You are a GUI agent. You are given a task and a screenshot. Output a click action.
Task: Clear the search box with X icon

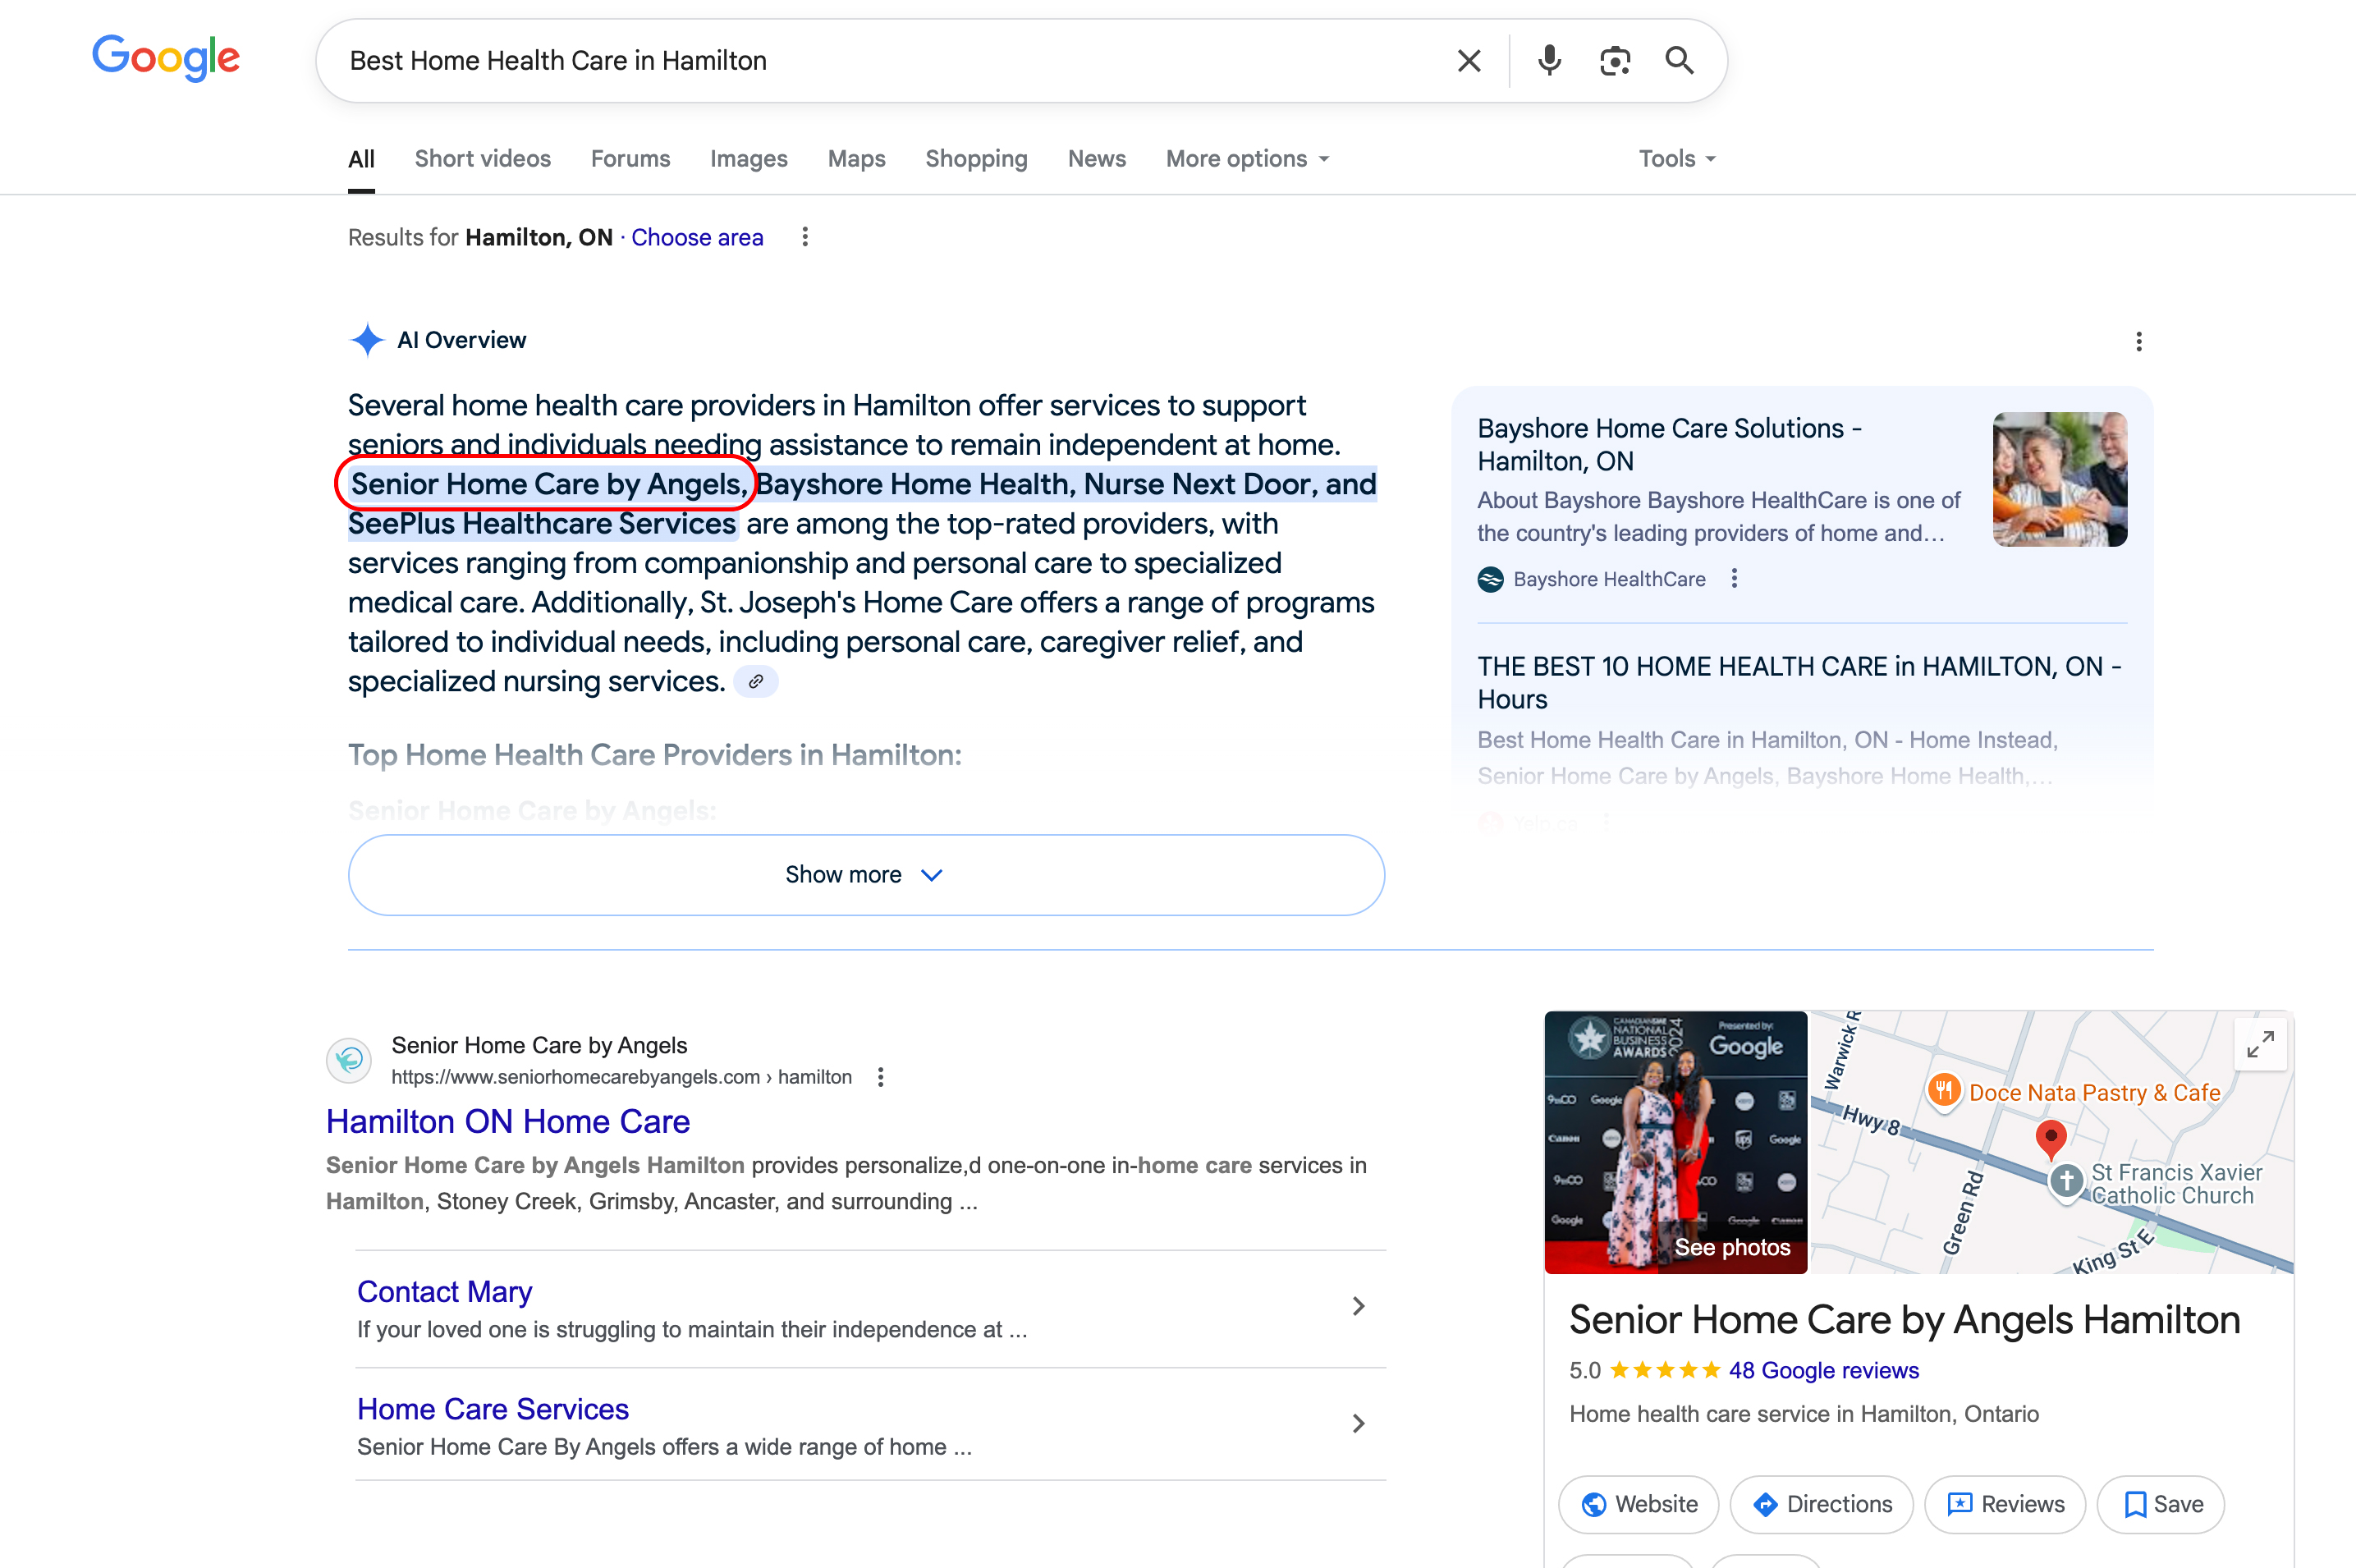(x=1468, y=61)
